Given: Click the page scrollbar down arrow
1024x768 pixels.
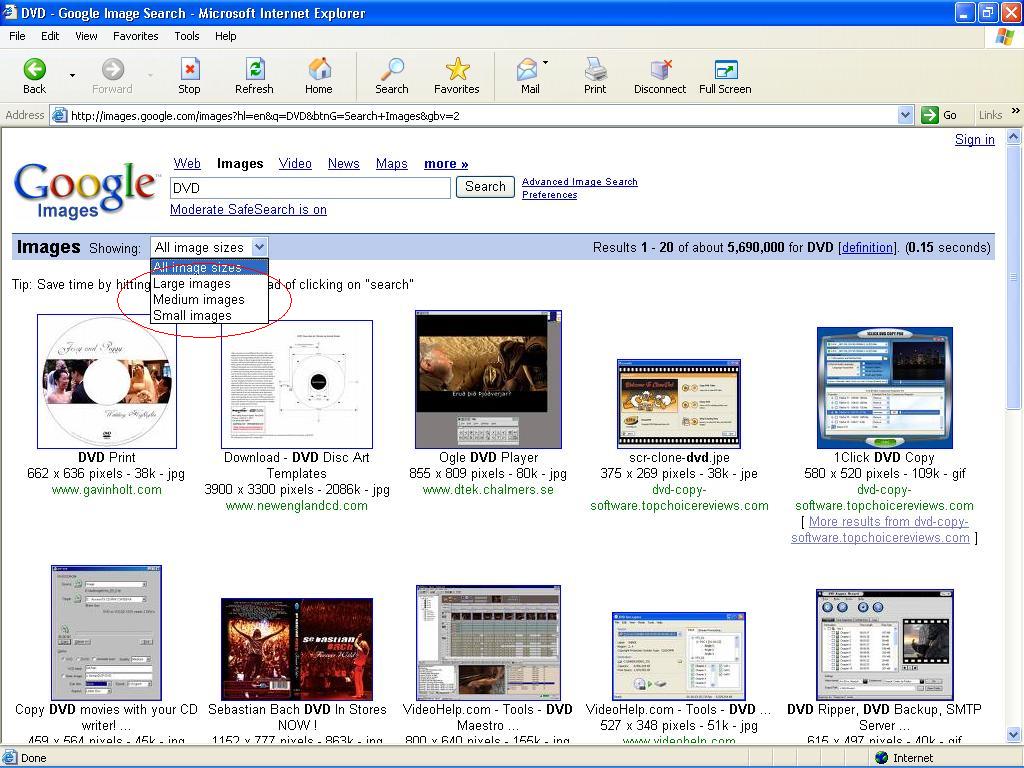Looking at the screenshot, I should point(1014,735).
